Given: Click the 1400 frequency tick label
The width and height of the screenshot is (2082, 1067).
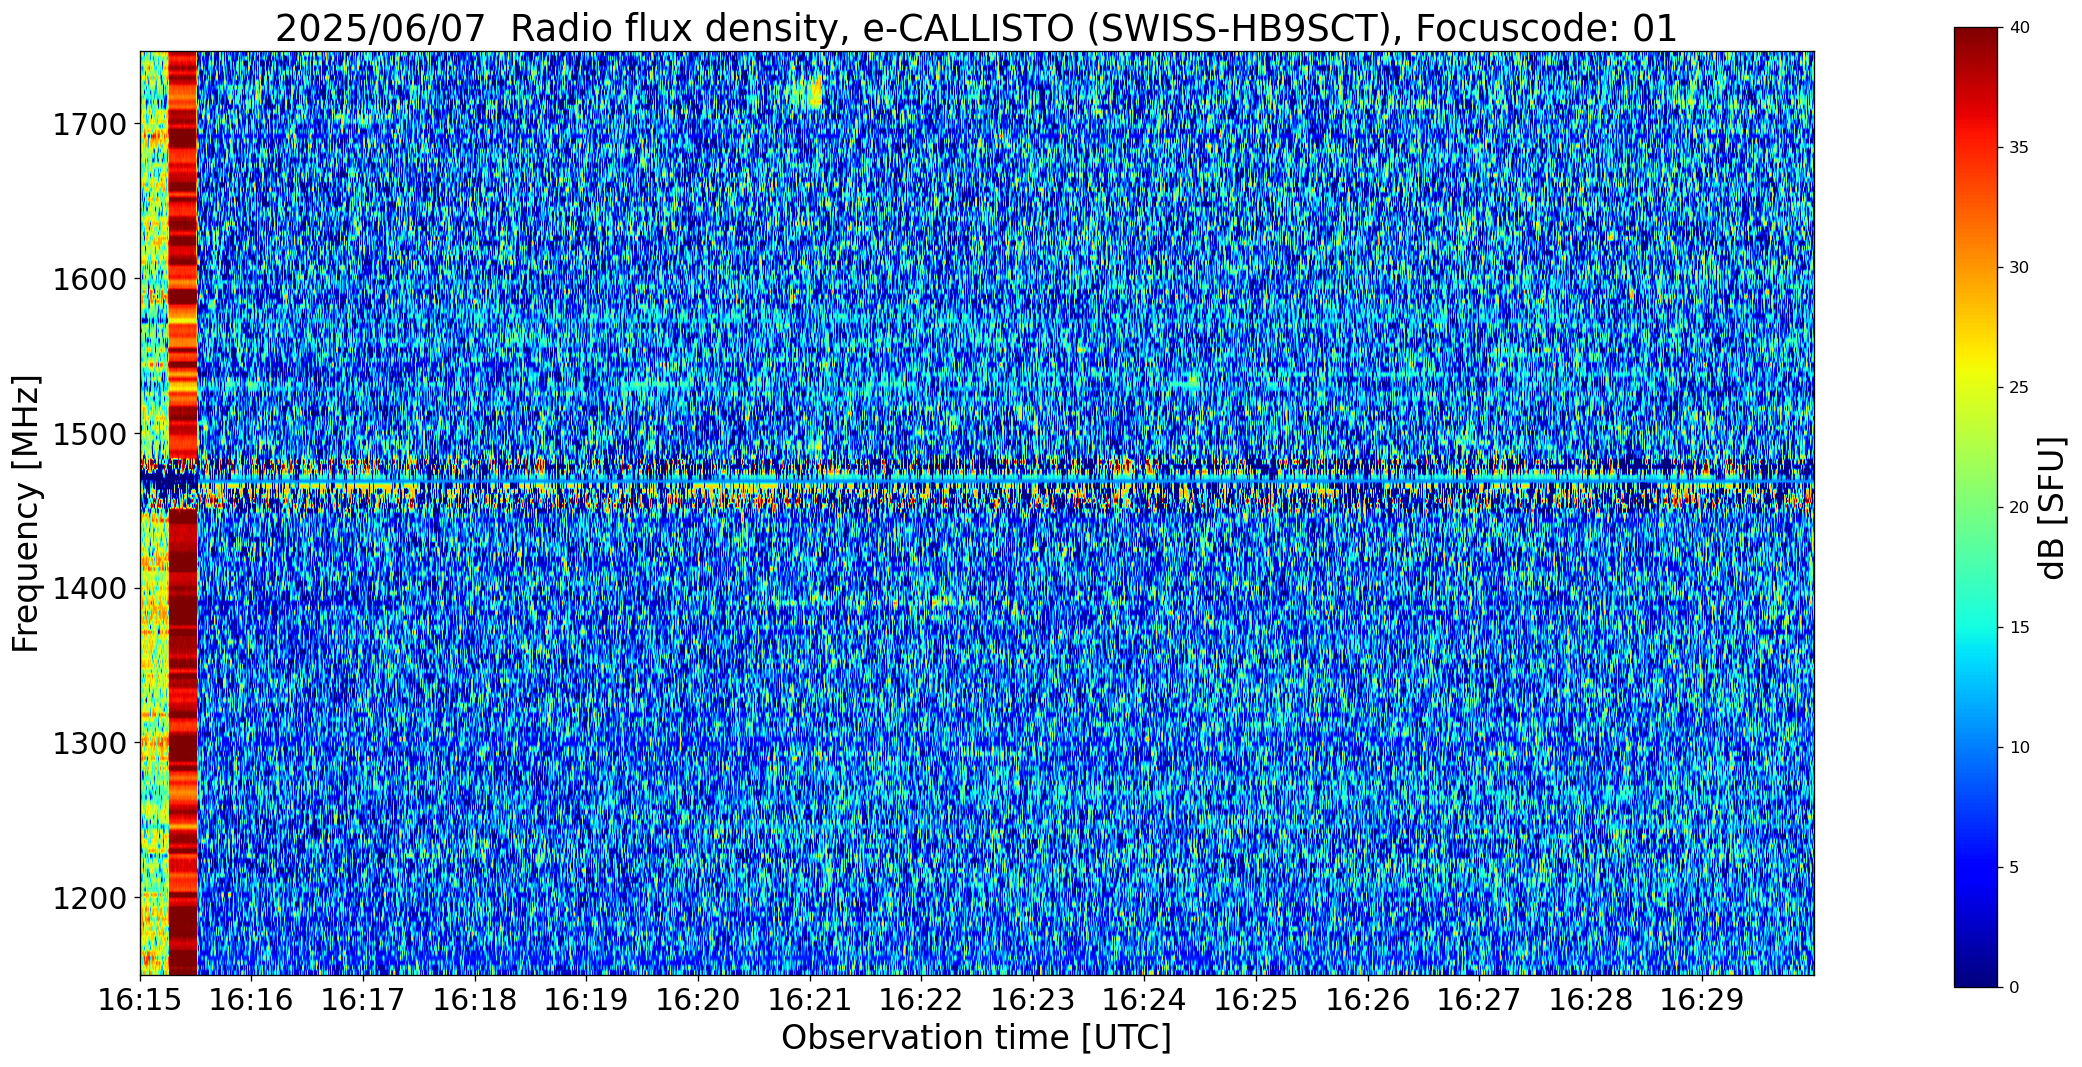Looking at the screenshot, I should tap(89, 589).
